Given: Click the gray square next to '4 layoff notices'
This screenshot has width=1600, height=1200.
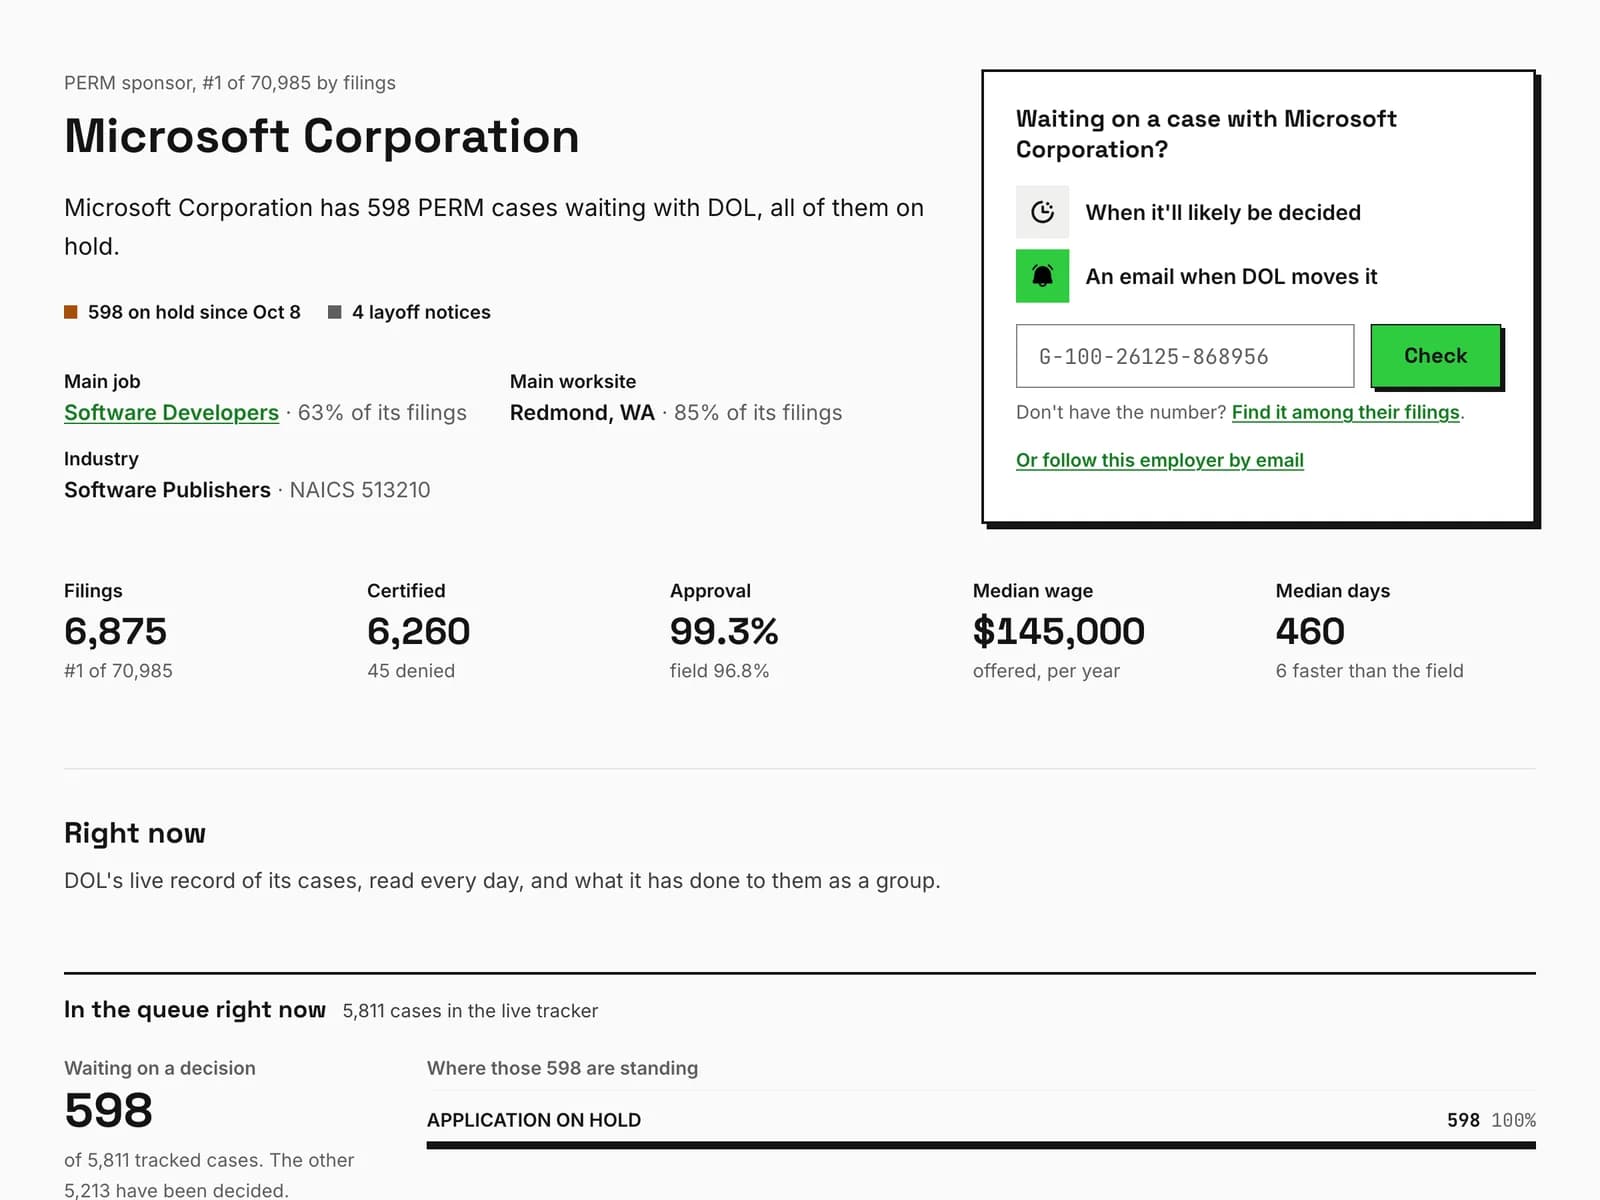Looking at the screenshot, I should tap(335, 312).
